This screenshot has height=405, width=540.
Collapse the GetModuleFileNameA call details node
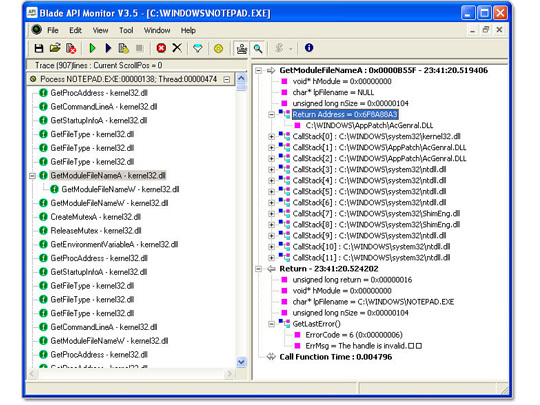click(x=258, y=71)
